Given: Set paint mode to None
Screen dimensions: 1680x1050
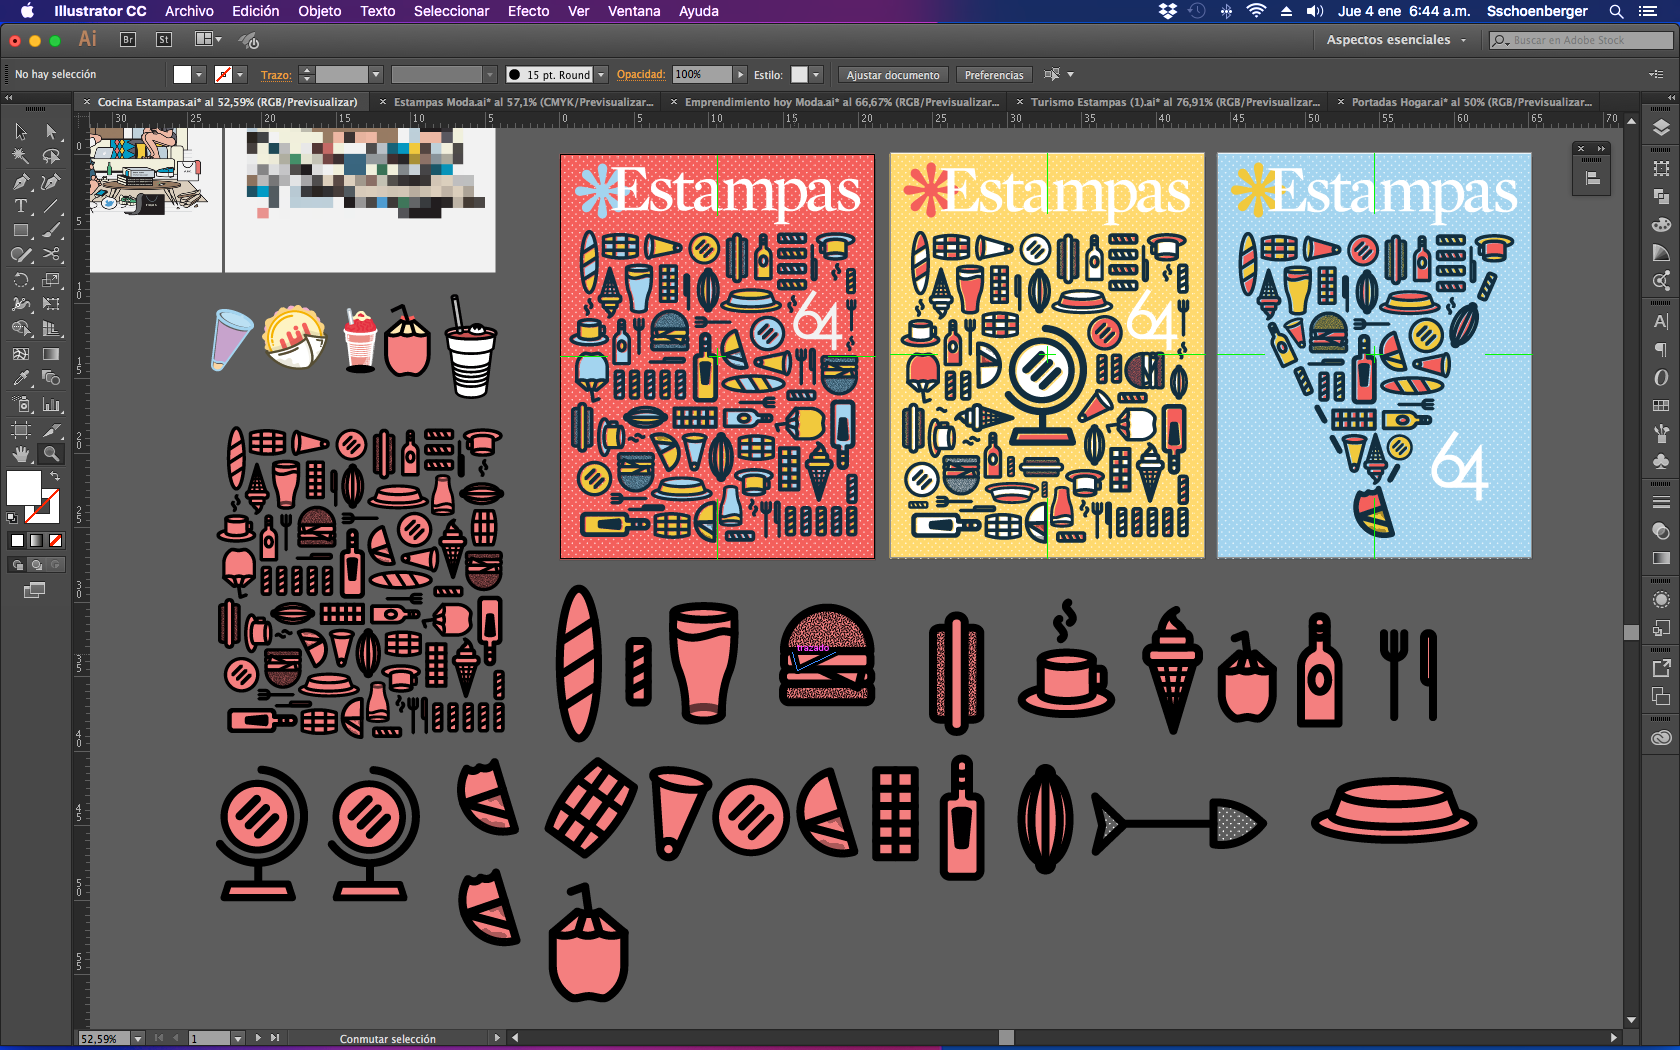Looking at the screenshot, I should point(56,541).
